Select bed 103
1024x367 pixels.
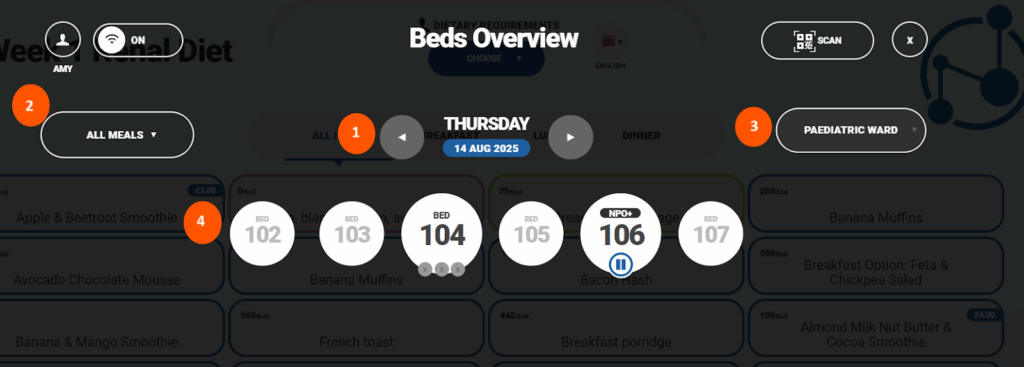point(352,234)
